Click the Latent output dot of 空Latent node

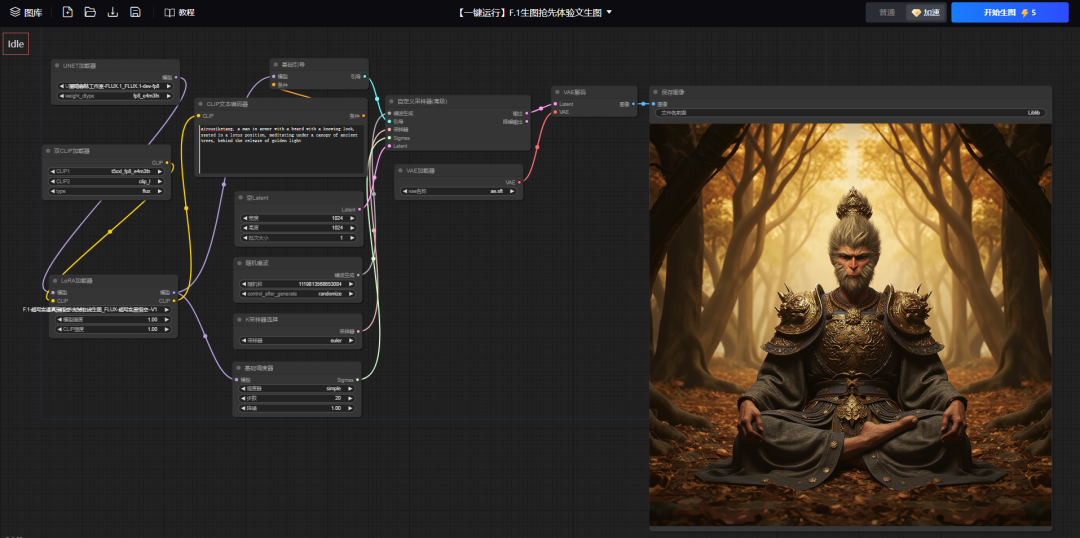click(359, 209)
